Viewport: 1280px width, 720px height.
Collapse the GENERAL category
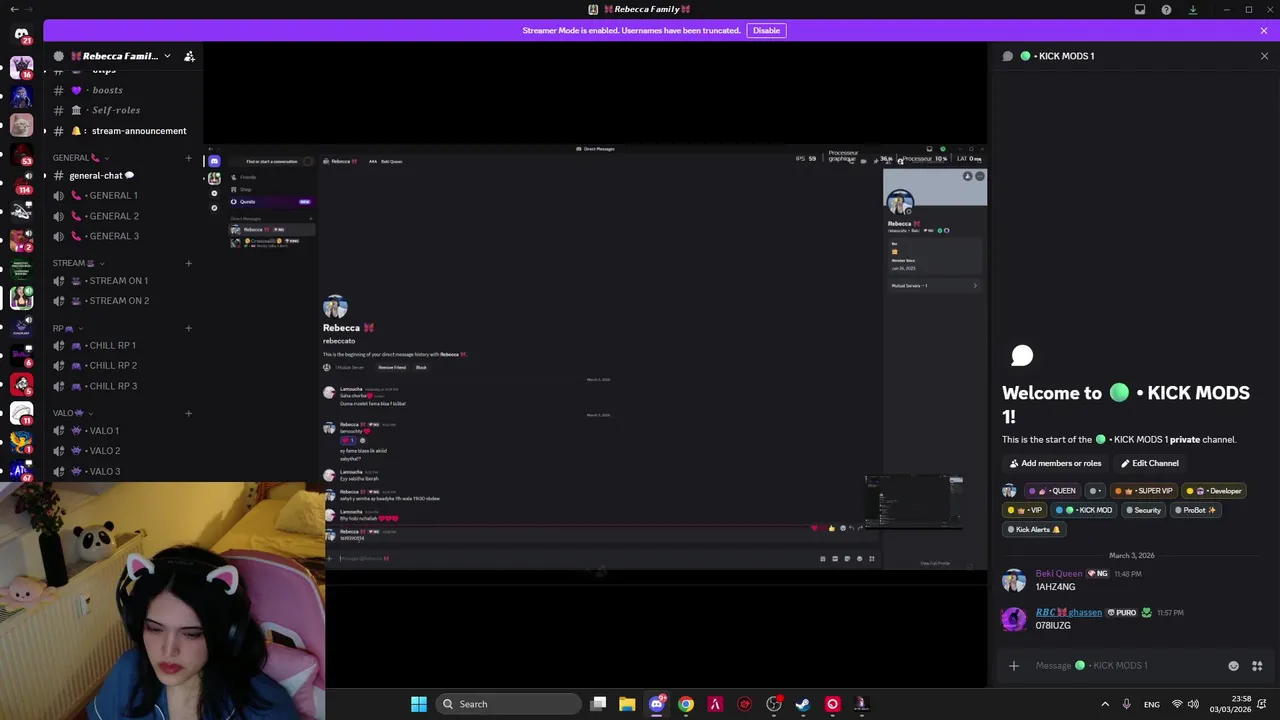80,158
